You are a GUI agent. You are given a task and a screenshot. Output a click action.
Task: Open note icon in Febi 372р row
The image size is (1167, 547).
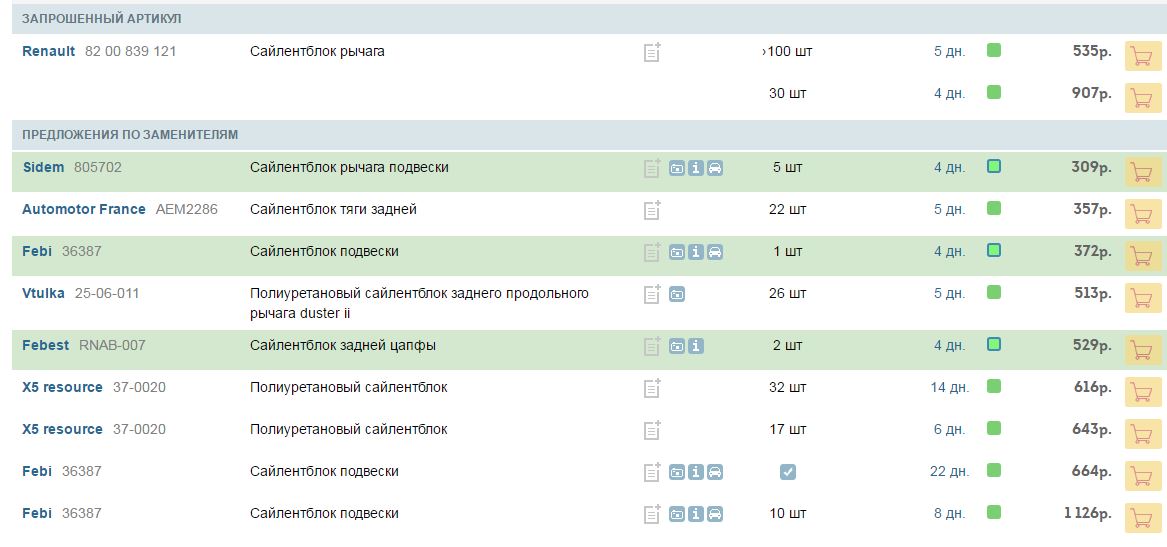point(652,252)
